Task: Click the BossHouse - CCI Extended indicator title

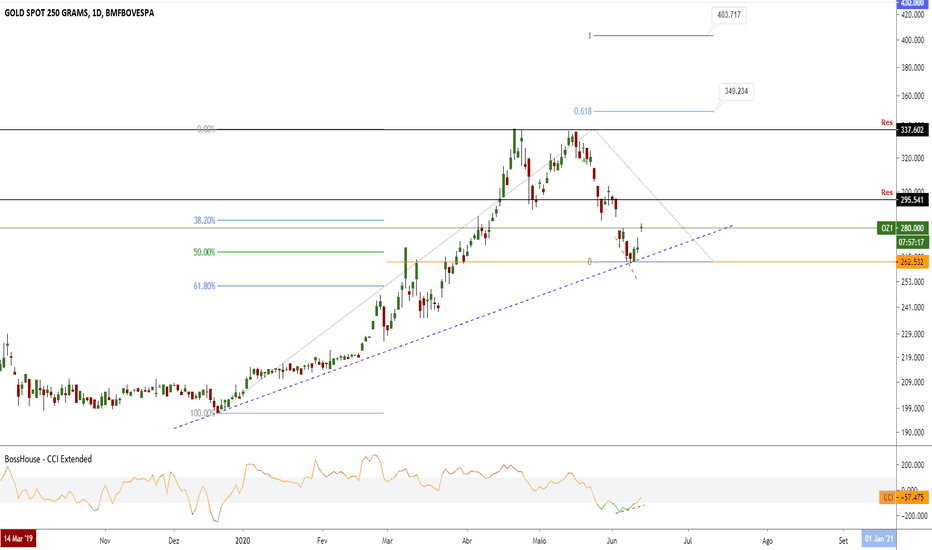Action: (x=48, y=459)
